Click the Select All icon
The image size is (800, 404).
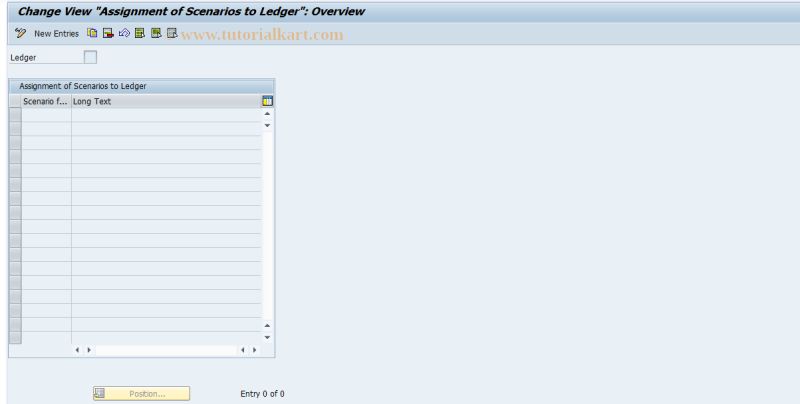pyautogui.click(x=140, y=33)
